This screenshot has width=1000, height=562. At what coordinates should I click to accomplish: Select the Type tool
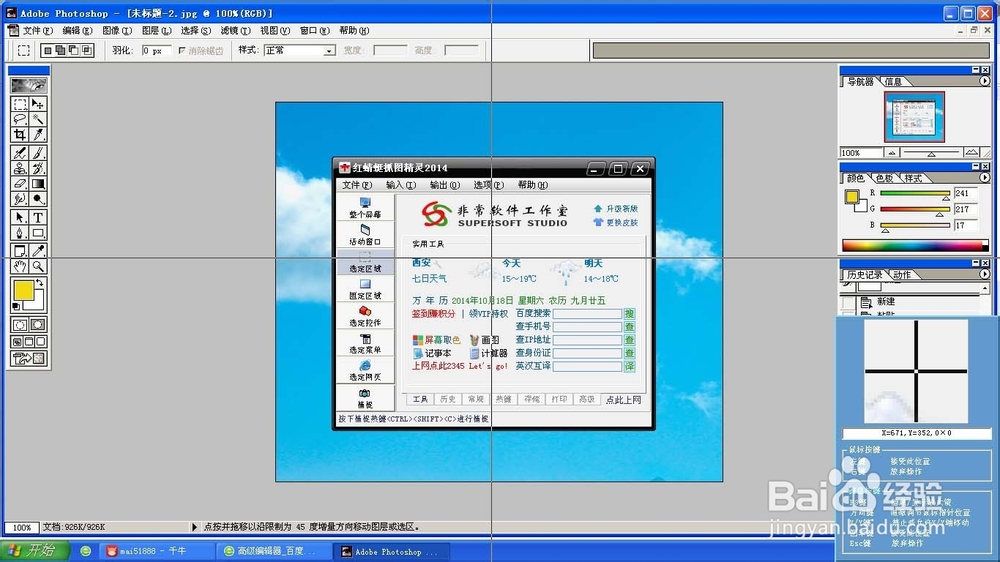click(x=38, y=218)
